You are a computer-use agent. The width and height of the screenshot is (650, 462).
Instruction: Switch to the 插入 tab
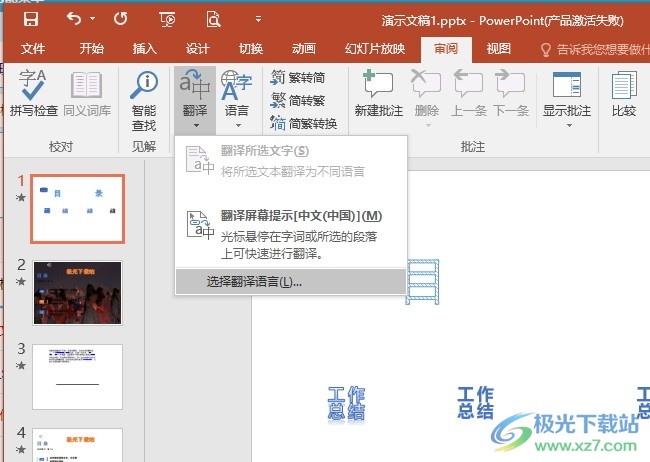145,49
